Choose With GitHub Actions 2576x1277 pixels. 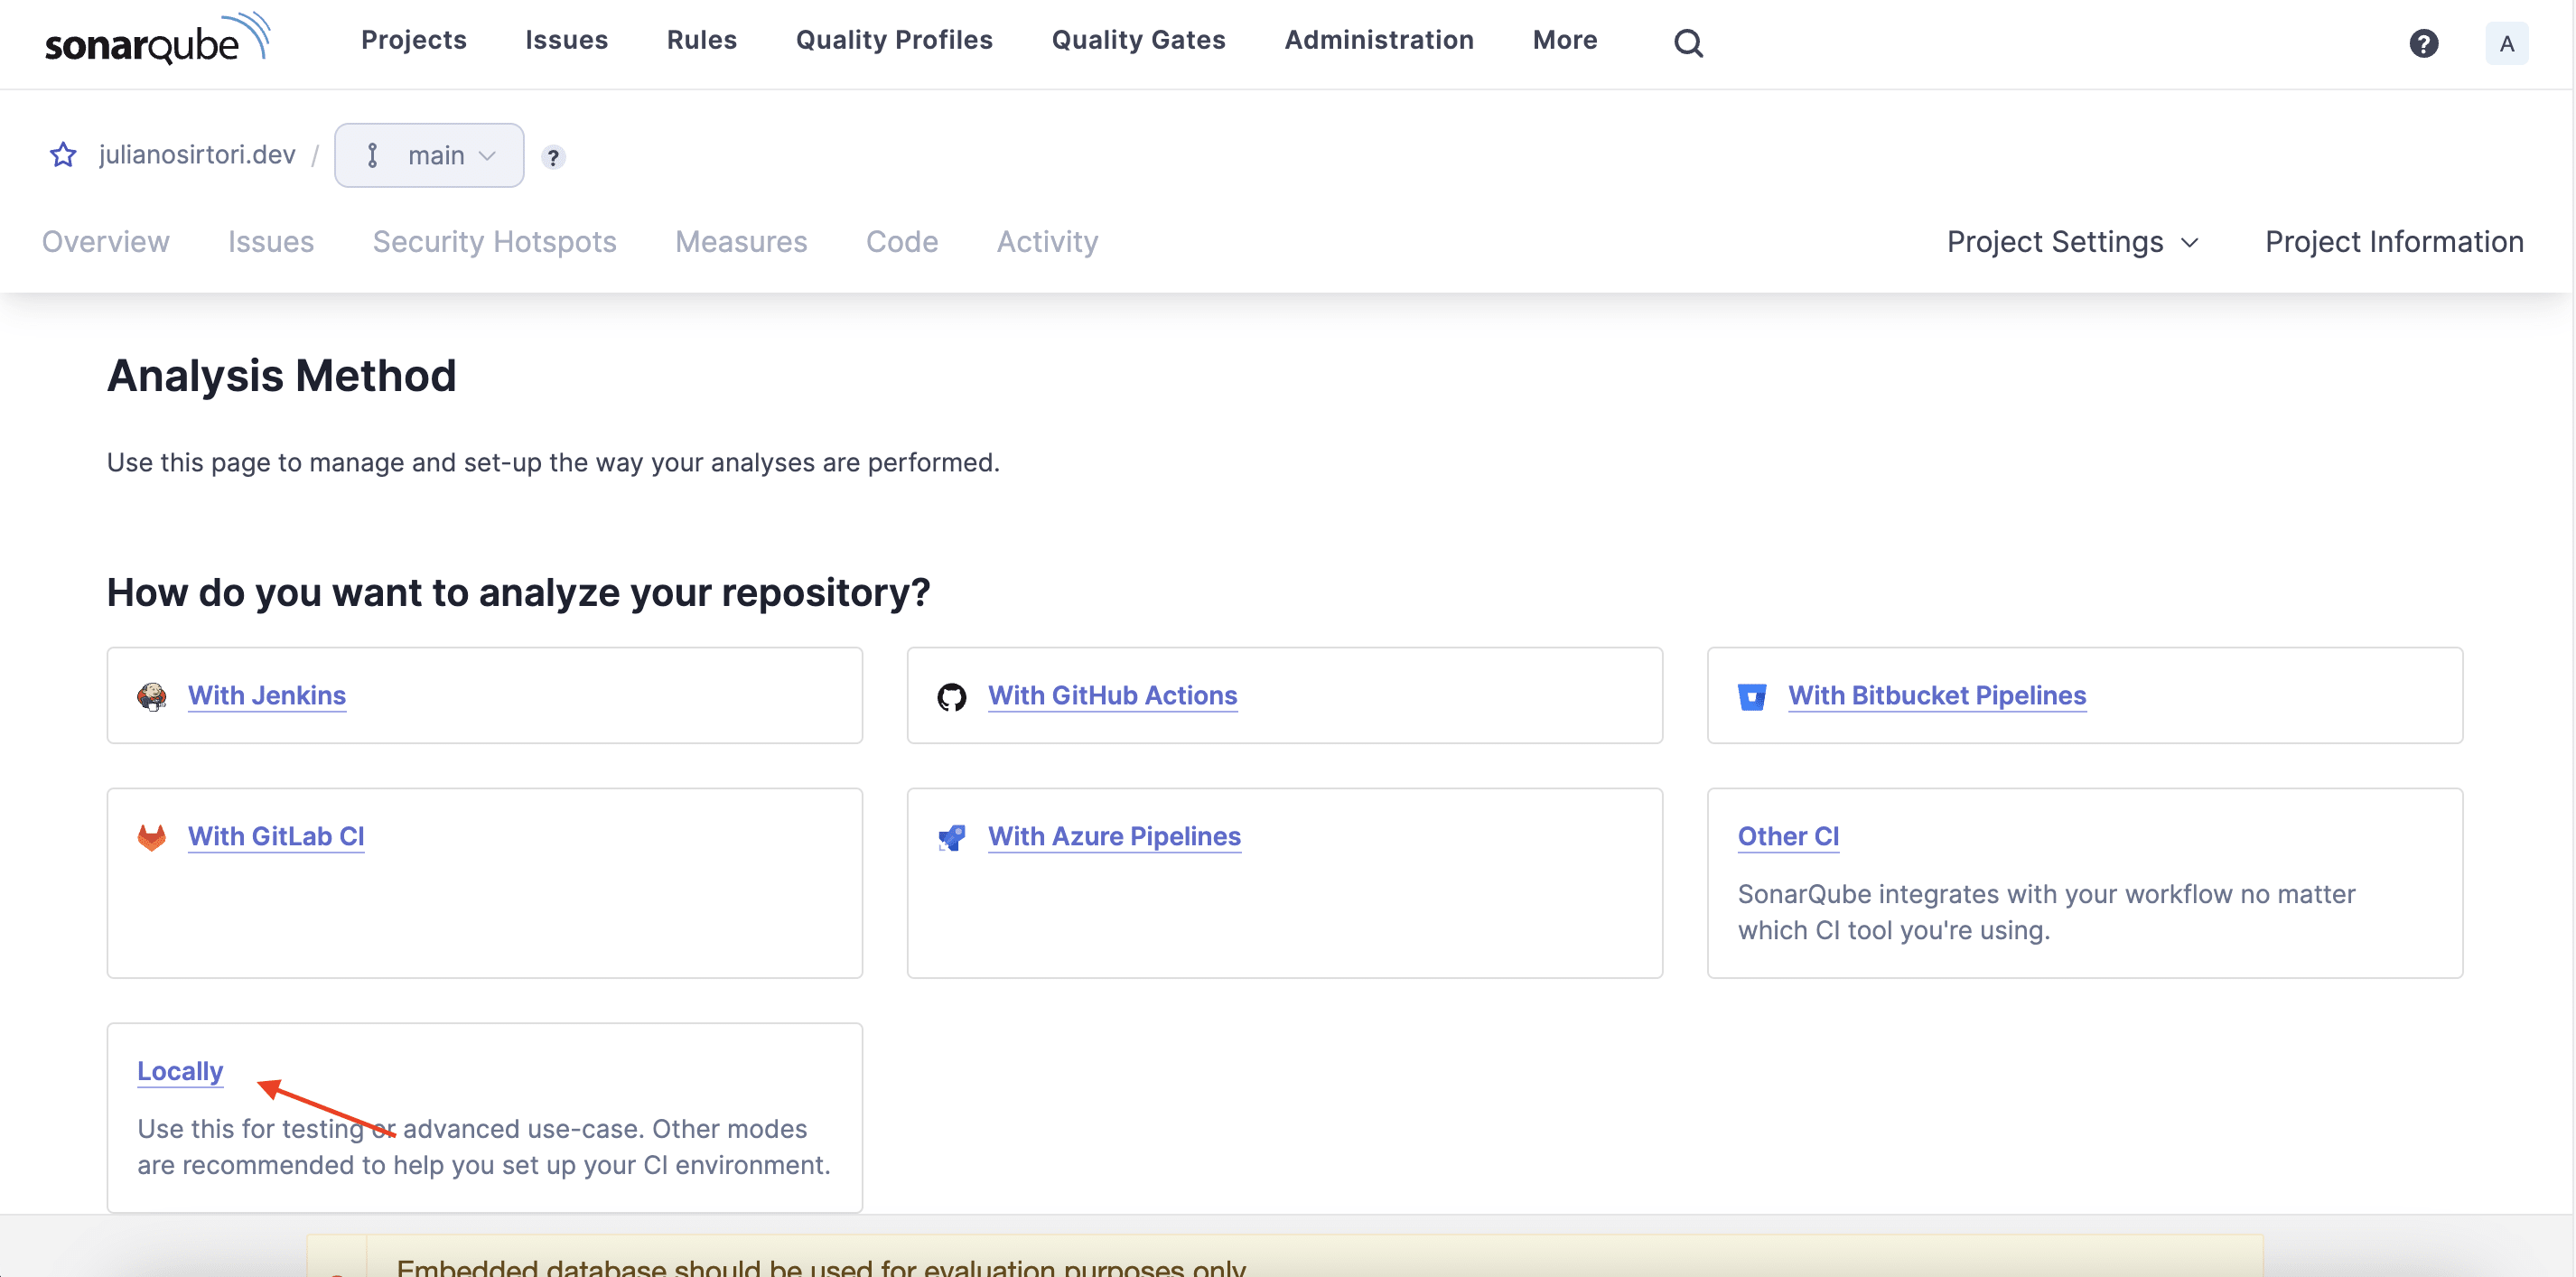tap(1113, 696)
